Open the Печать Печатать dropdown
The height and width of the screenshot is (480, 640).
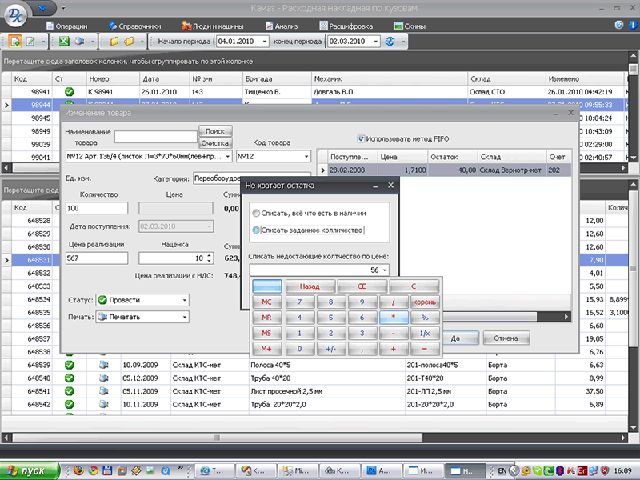click(184, 317)
